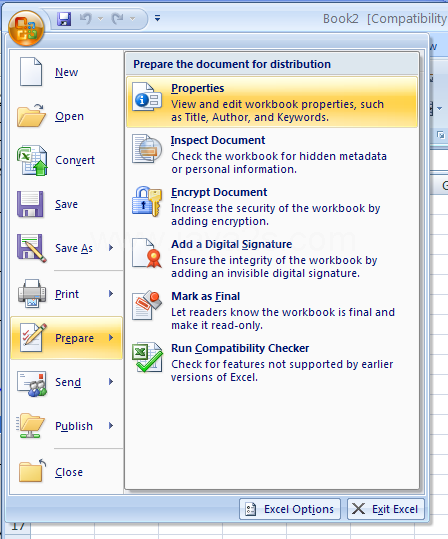Click the Redo arrow icon
Image resolution: width=448 pixels, height=539 pixels.
(x=117, y=19)
